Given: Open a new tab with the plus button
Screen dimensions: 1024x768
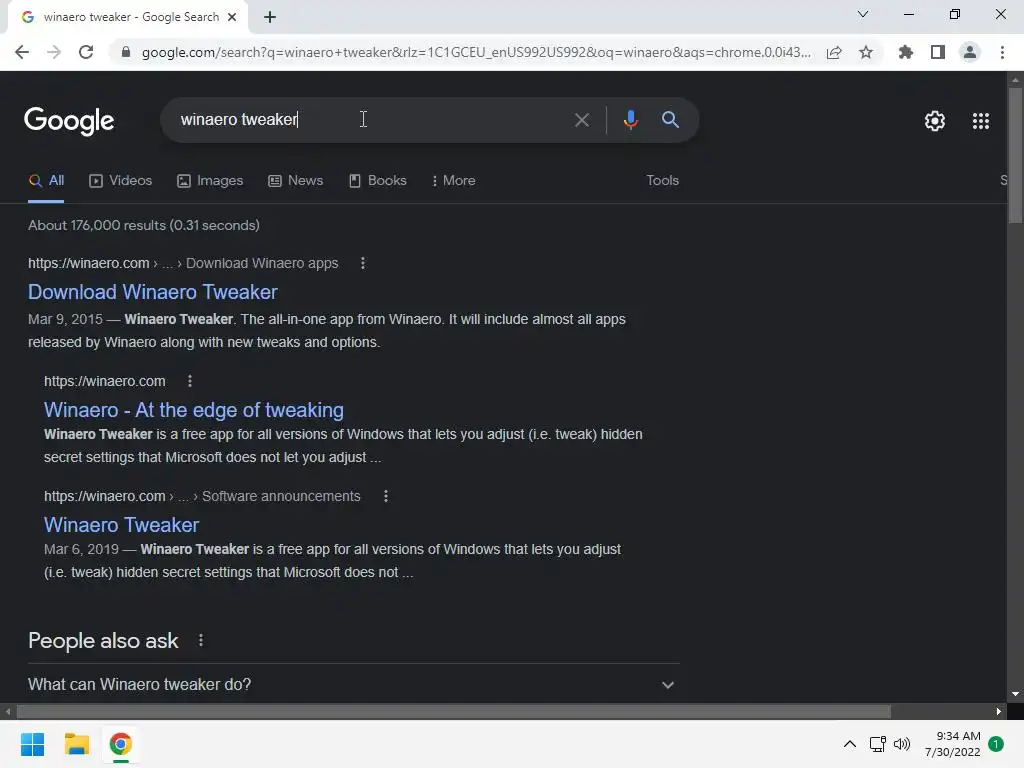Looking at the screenshot, I should click(270, 17).
